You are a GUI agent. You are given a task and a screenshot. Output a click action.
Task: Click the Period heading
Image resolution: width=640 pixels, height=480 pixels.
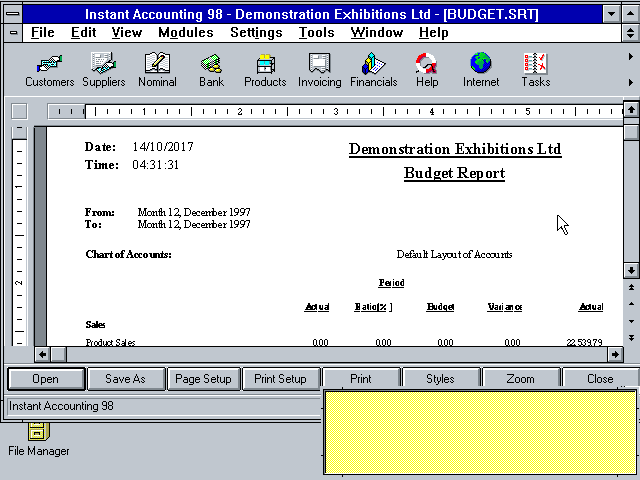click(391, 282)
